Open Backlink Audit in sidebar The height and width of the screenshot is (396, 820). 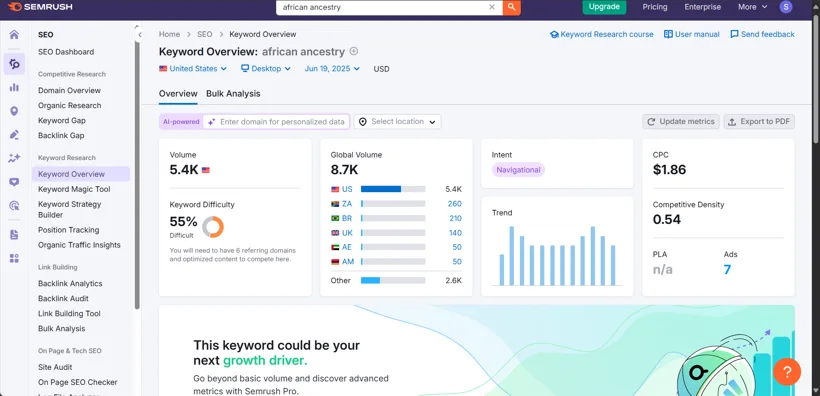[x=63, y=299]
